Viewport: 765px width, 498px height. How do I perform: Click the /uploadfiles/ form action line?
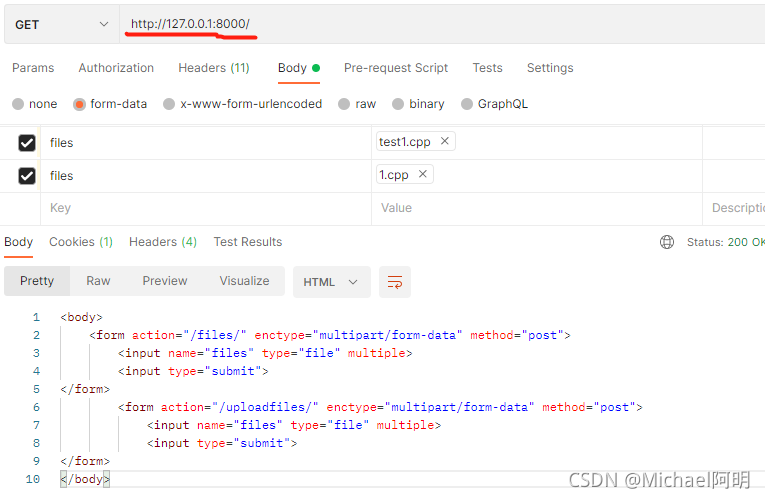[x=380, y=407]
